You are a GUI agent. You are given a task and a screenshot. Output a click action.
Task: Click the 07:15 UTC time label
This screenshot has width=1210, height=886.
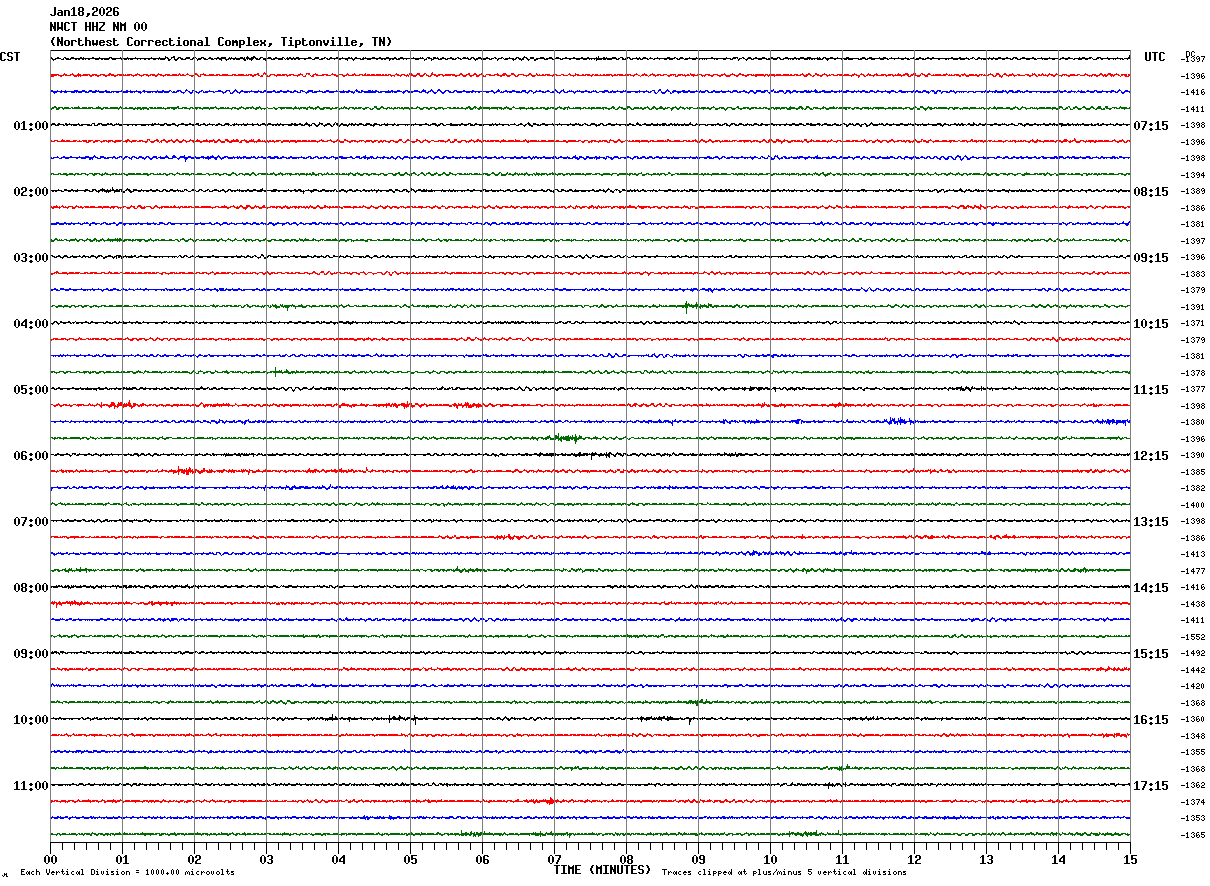(1151, 126)
